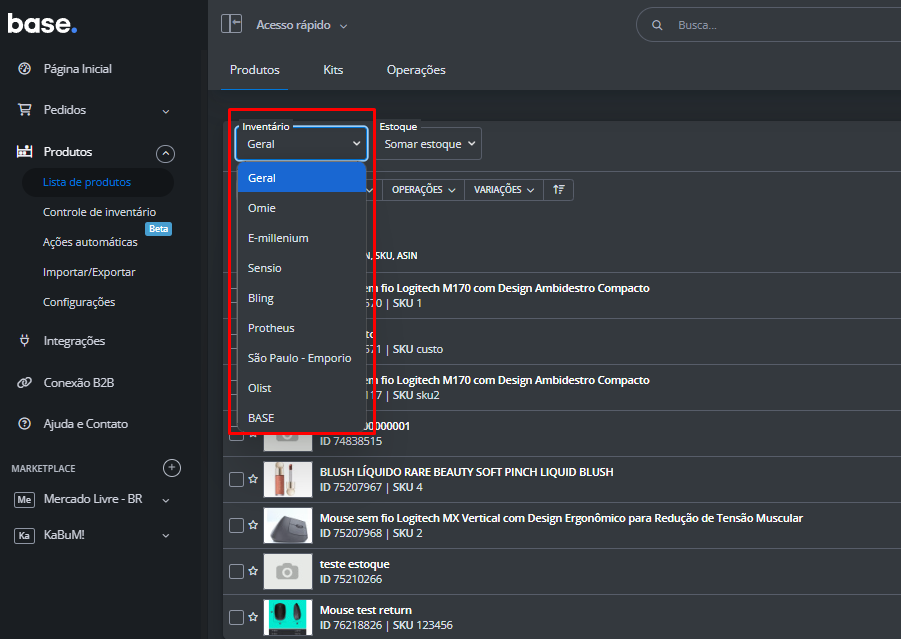Click the Busca search field
This screenshot has width=901, height=639.
pos(770,25)
